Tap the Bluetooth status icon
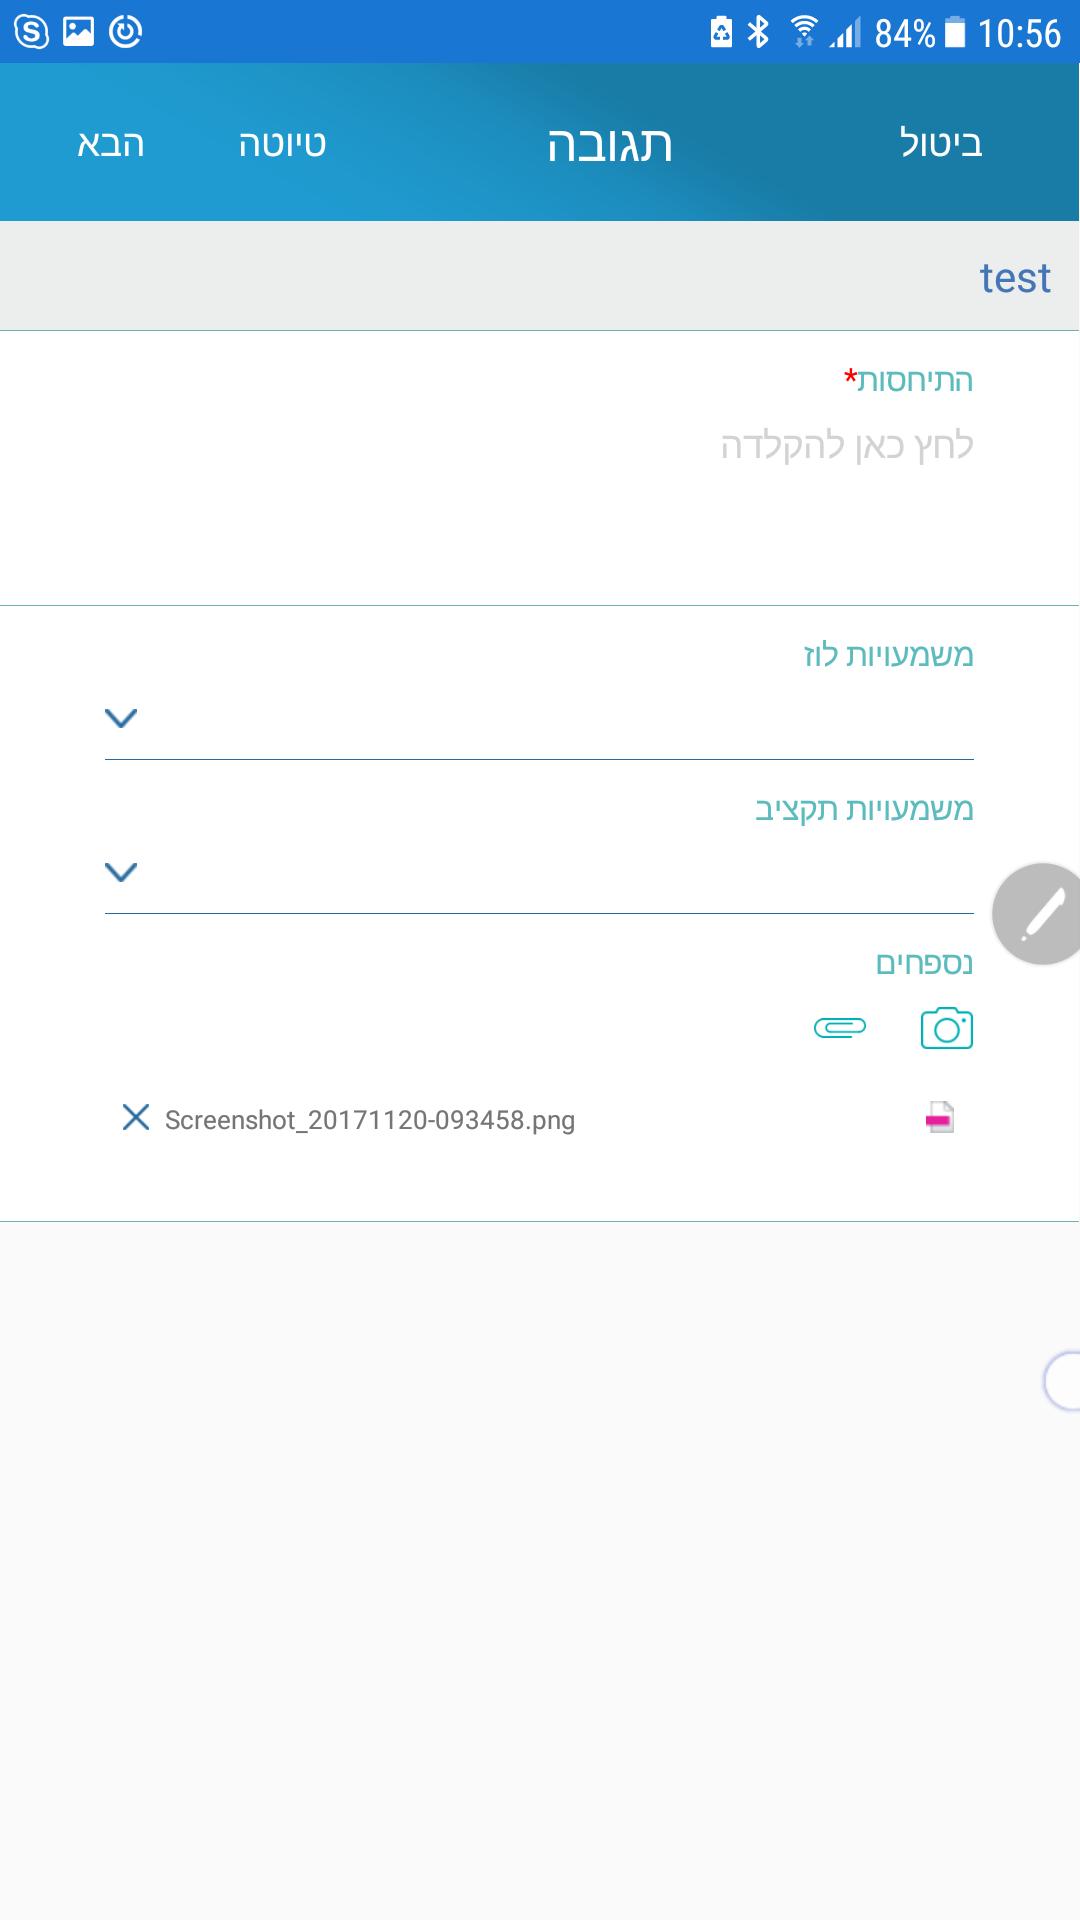 coord(759,33)
